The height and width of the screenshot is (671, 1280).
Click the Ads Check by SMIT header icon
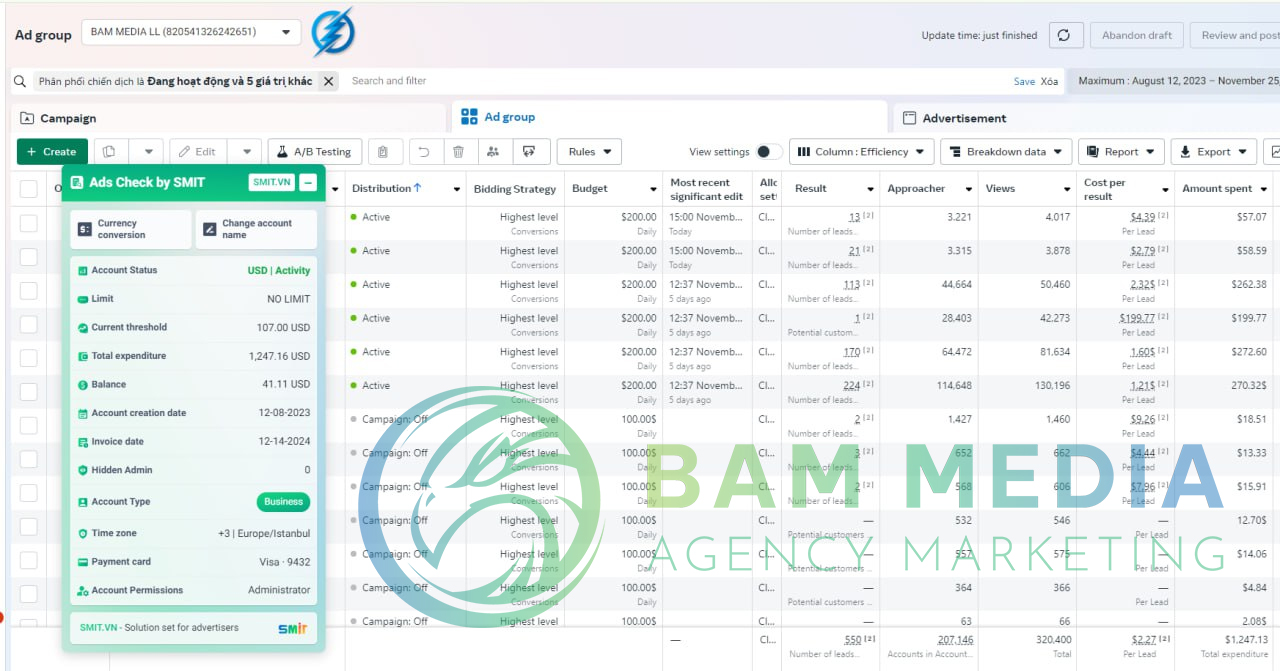click(77, 183)
